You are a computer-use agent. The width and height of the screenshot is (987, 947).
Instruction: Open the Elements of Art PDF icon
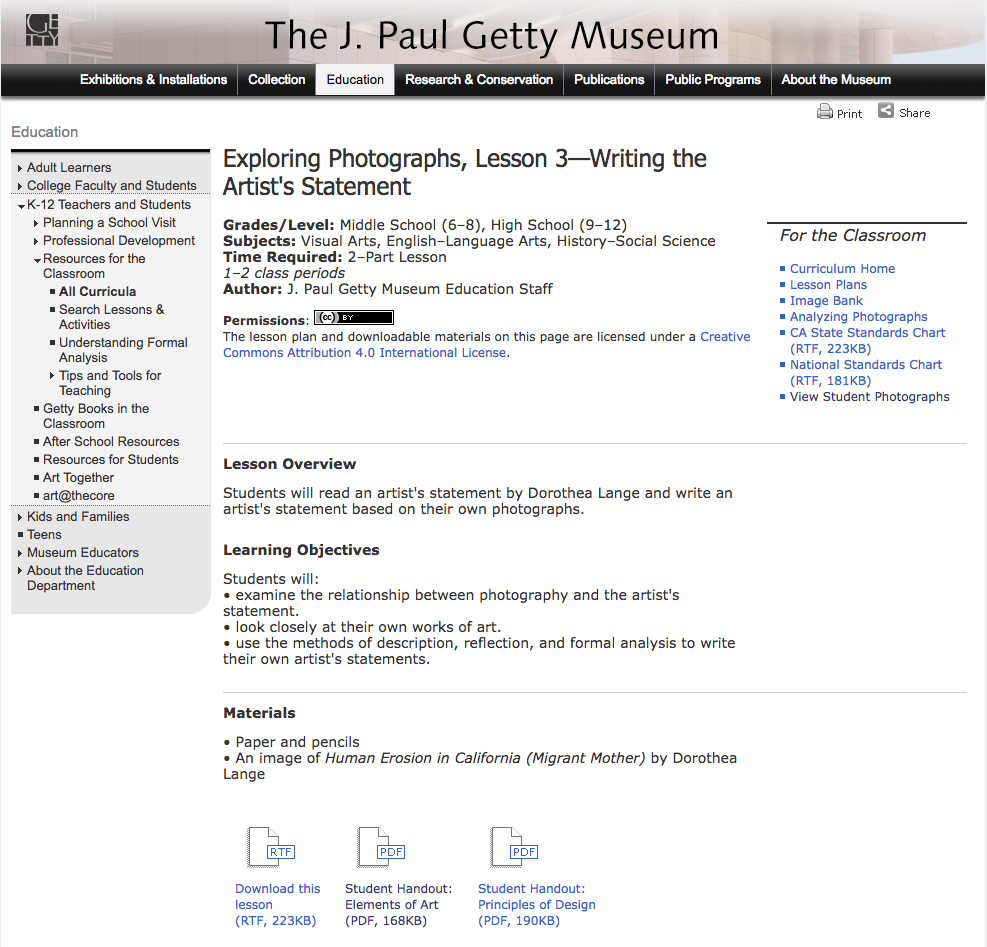(379, 846)
